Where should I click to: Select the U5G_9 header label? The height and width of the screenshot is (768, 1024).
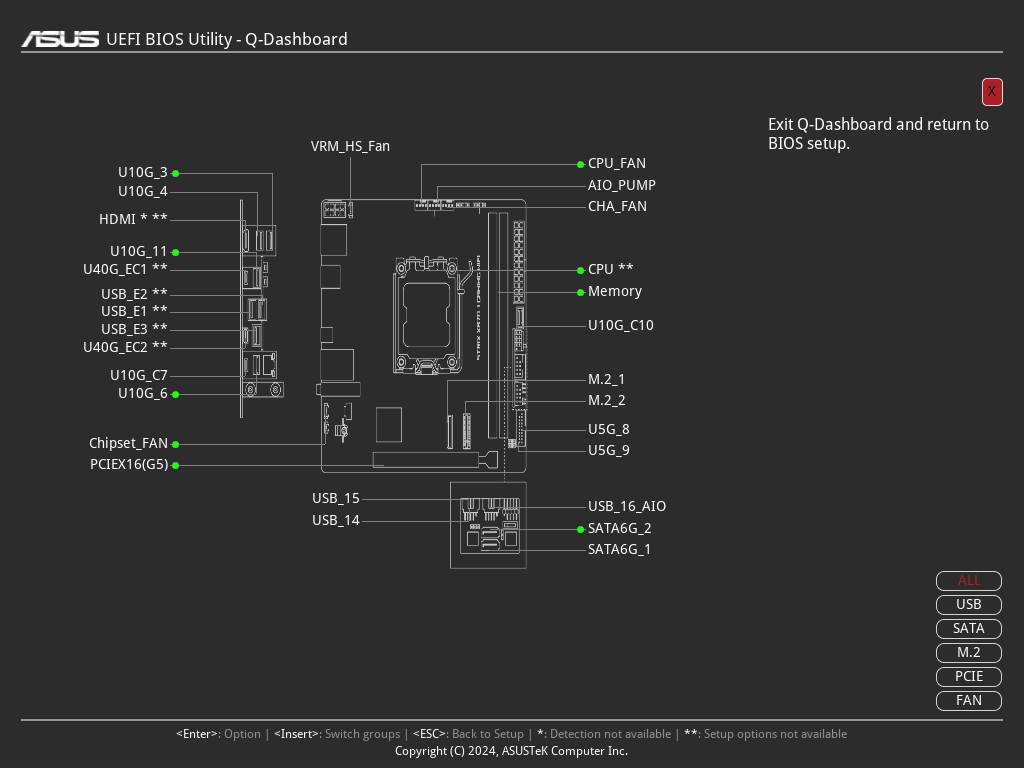pos(609,450)
